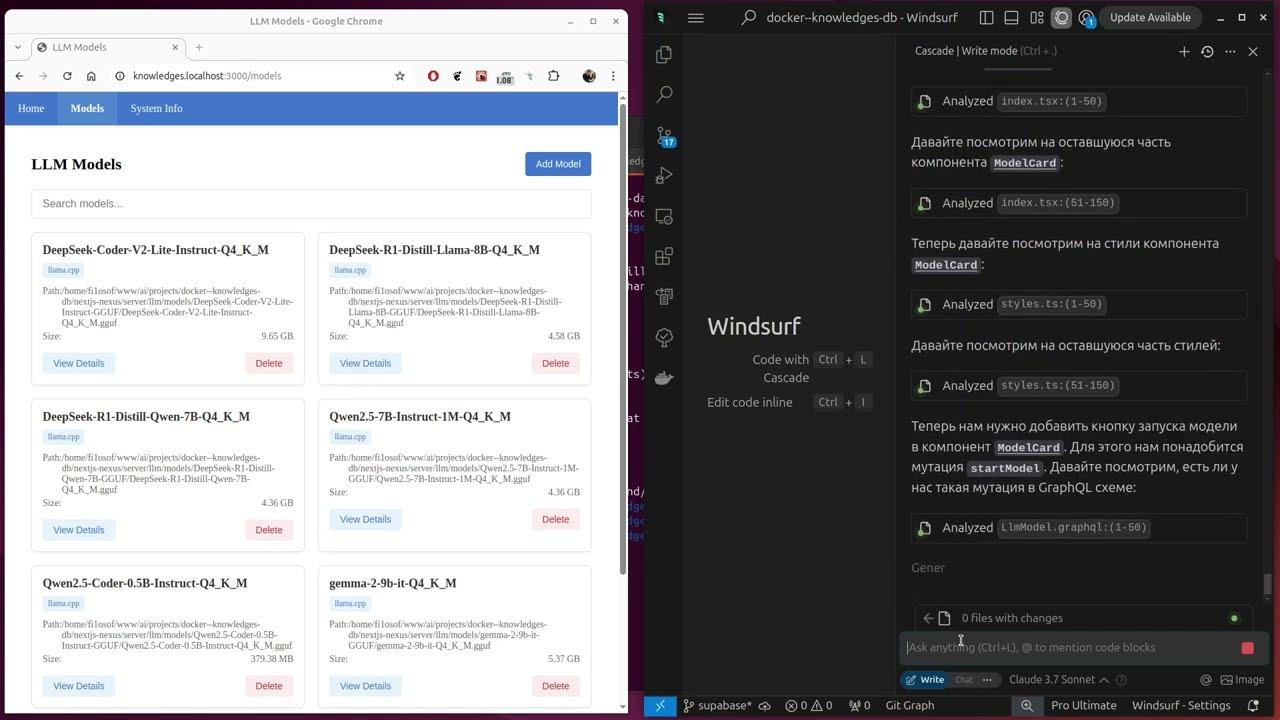Image resolution: width=1280 pixels, height=720 pixels.
Task: Close the Cascade panel
Action: (x=1253, y=51)
